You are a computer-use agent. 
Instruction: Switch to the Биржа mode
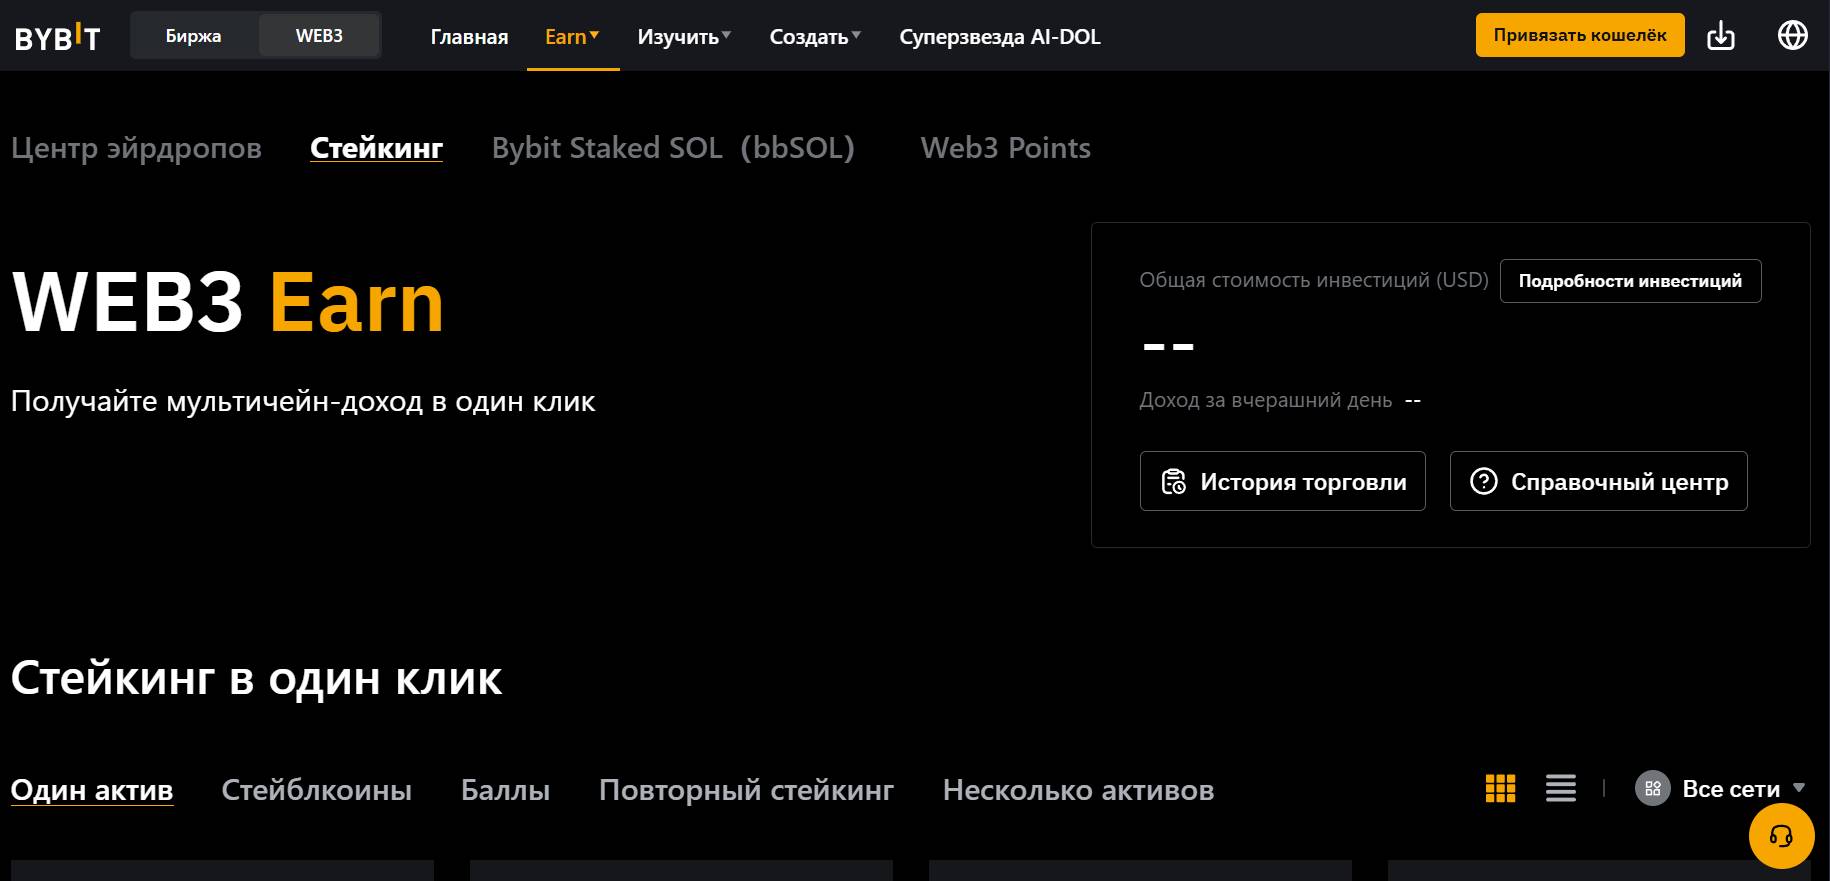pyautogui.click(x=194, y=36)
